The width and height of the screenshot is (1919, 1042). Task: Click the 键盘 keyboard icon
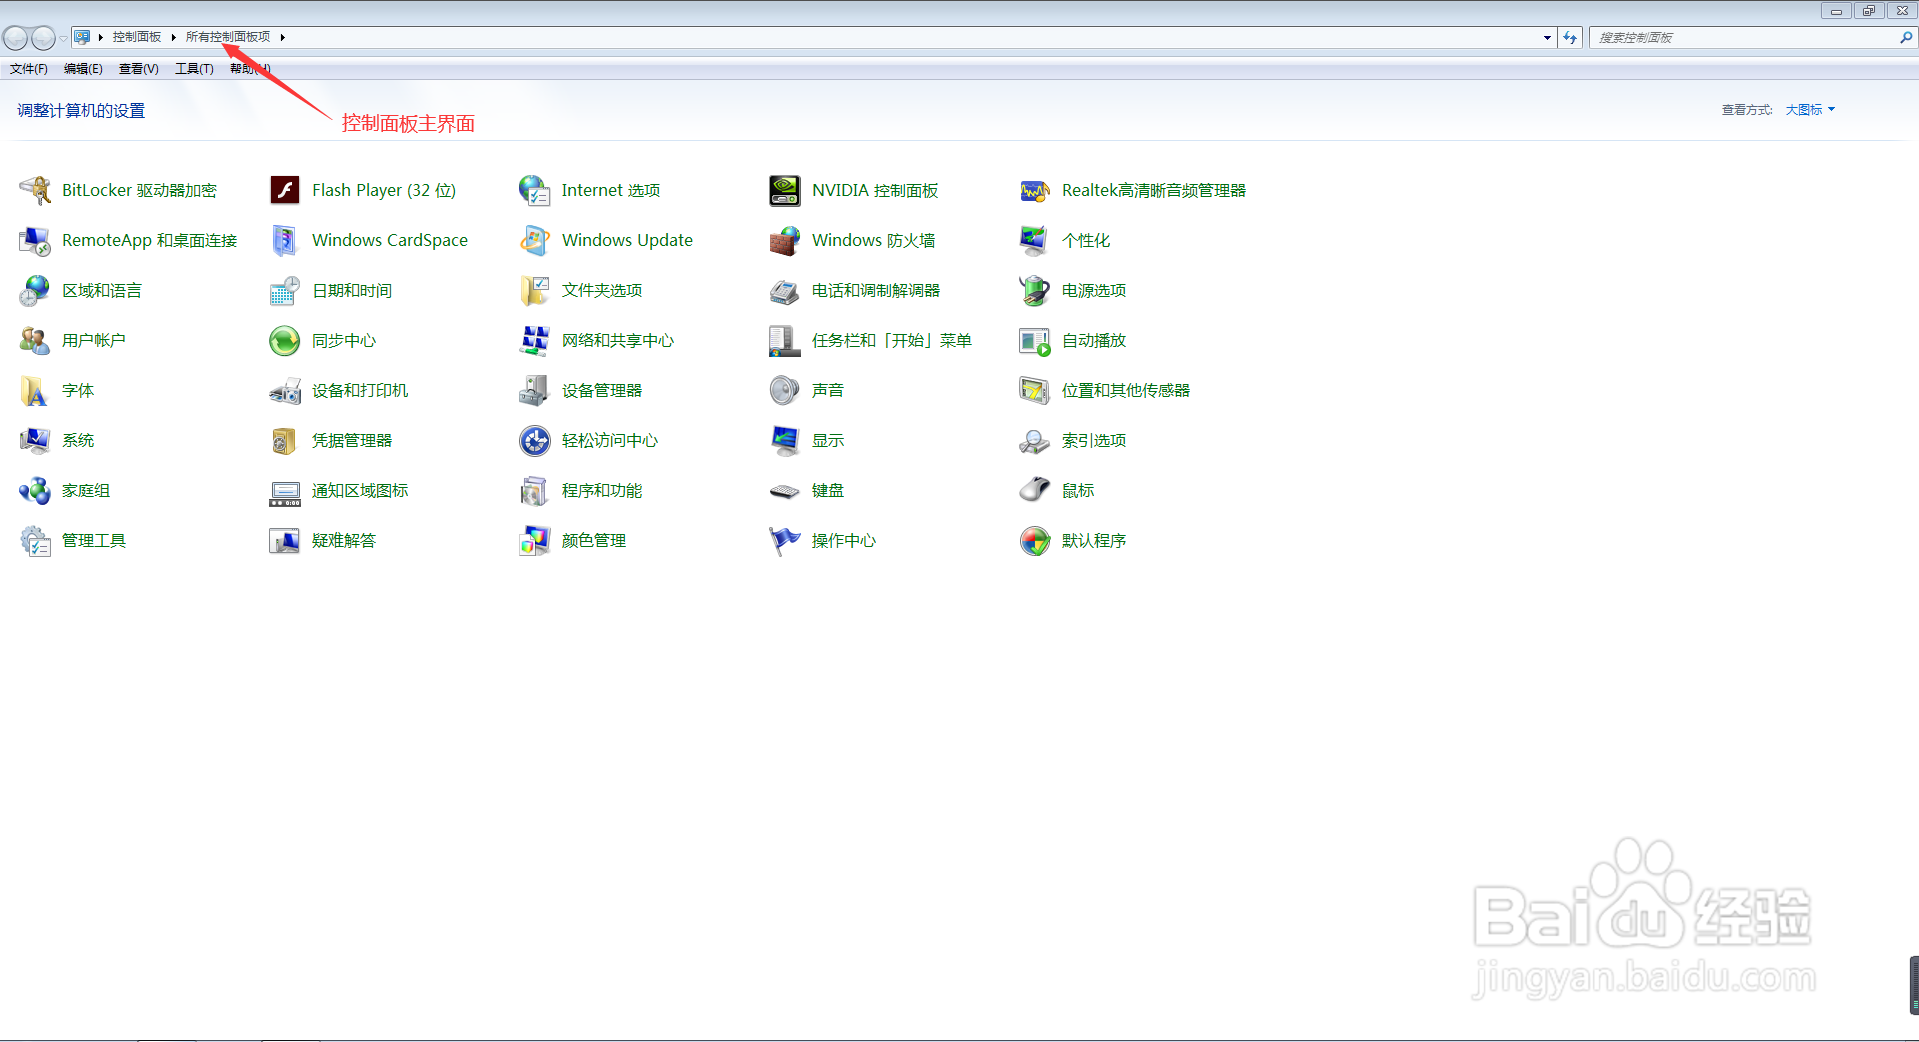pos(785,490)
